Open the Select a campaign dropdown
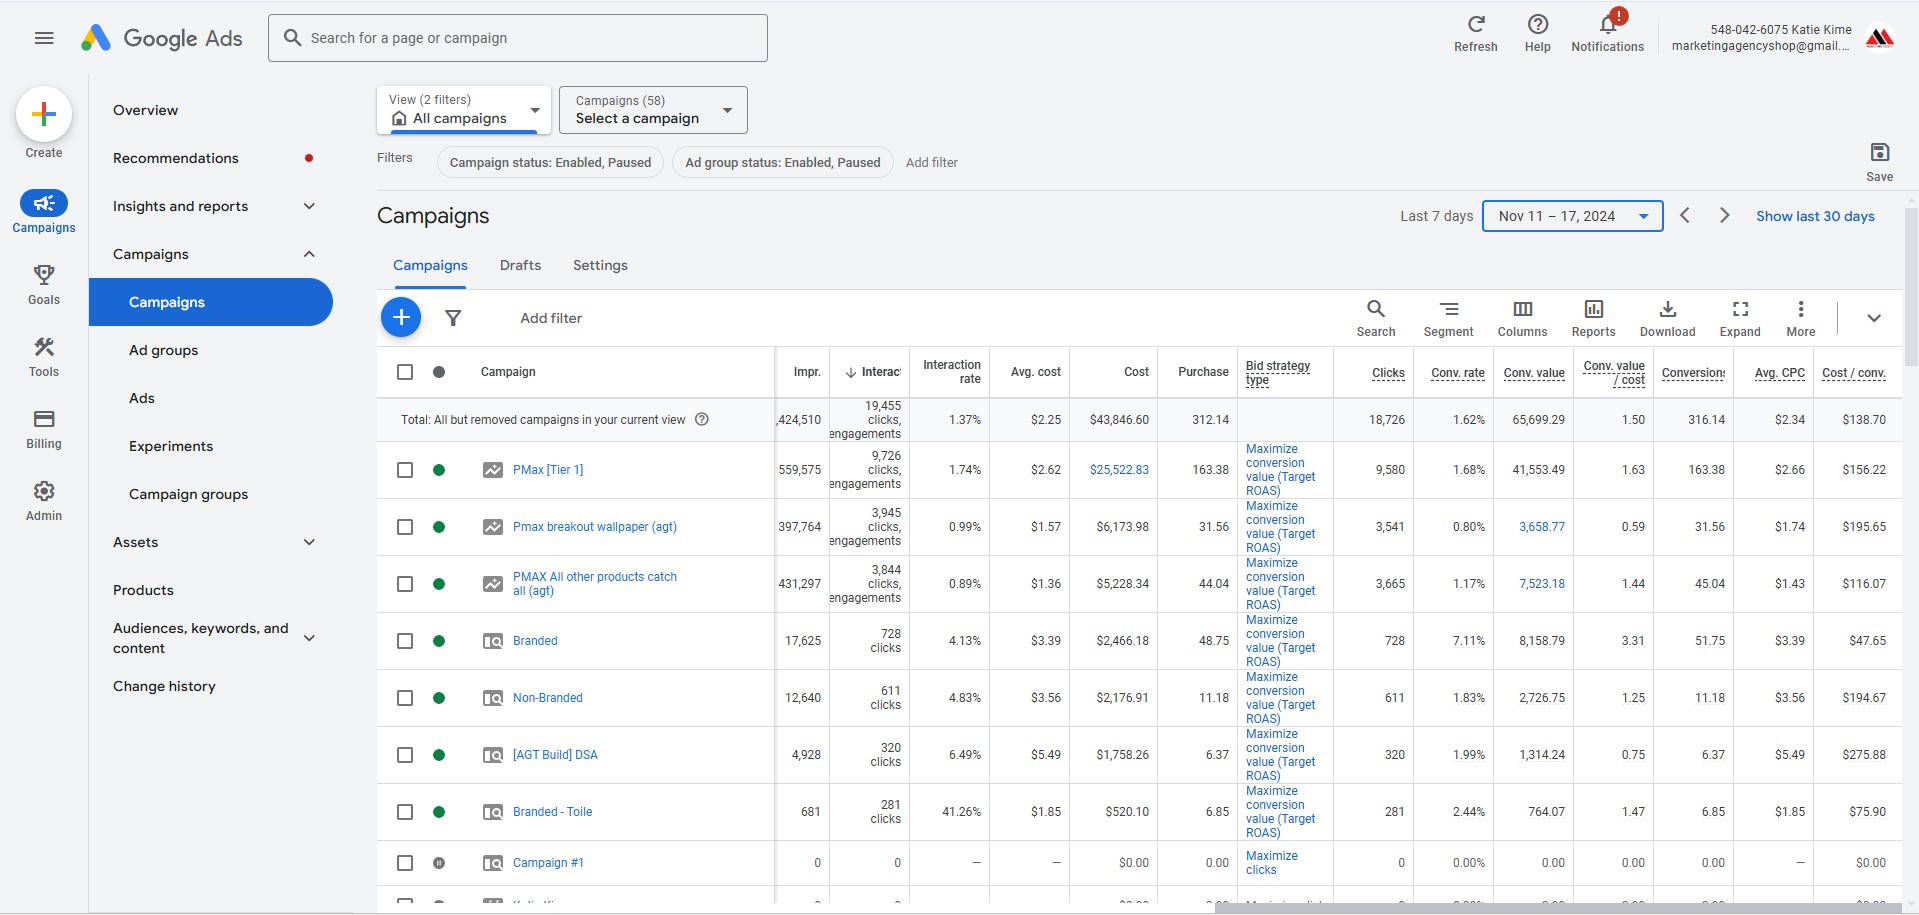1919x915 pixels. point(653,110)
